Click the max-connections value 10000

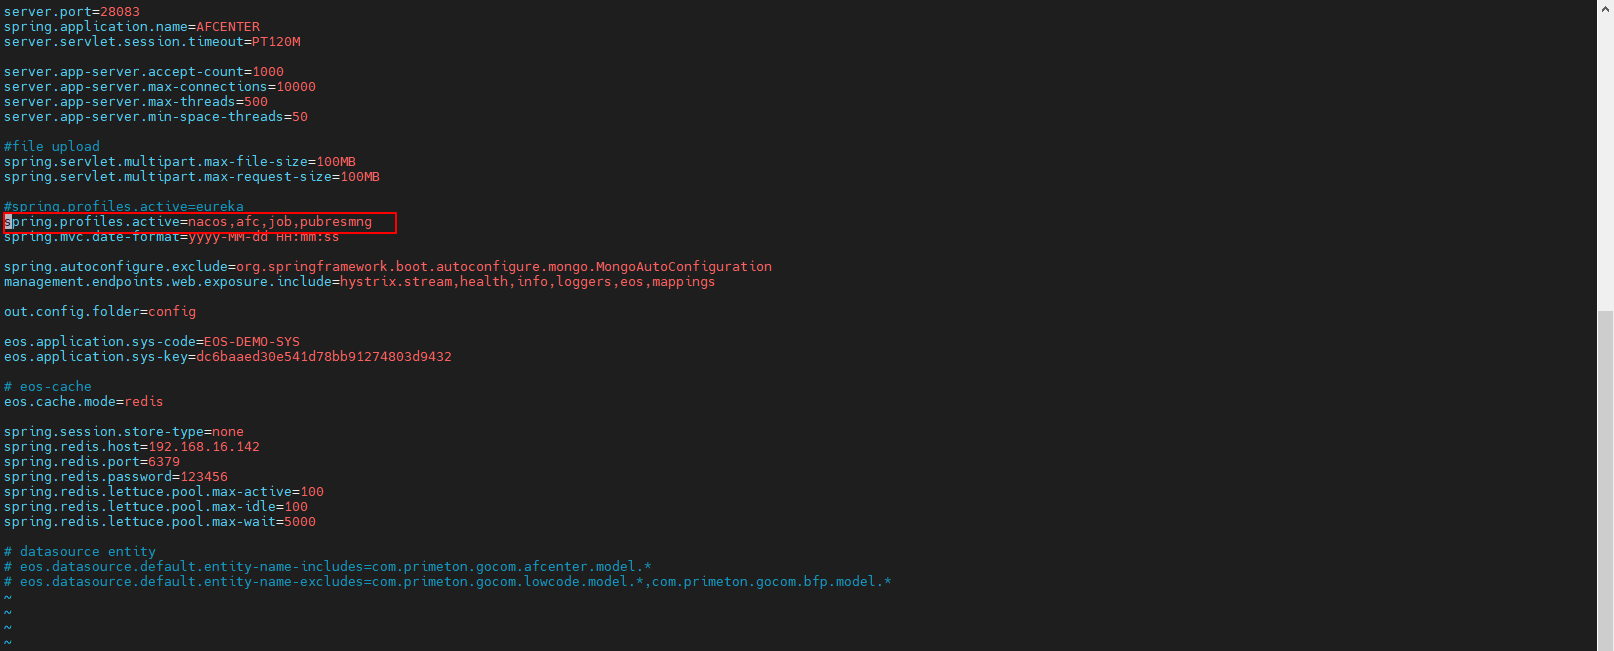tap(296, 87)
